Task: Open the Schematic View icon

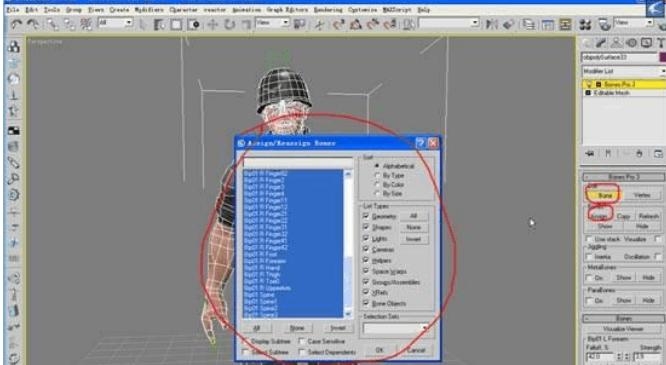Action: tap(565, 24)
